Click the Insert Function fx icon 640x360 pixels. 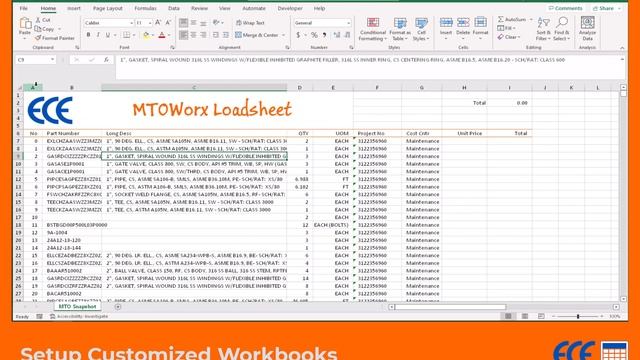tap(106, 60)
